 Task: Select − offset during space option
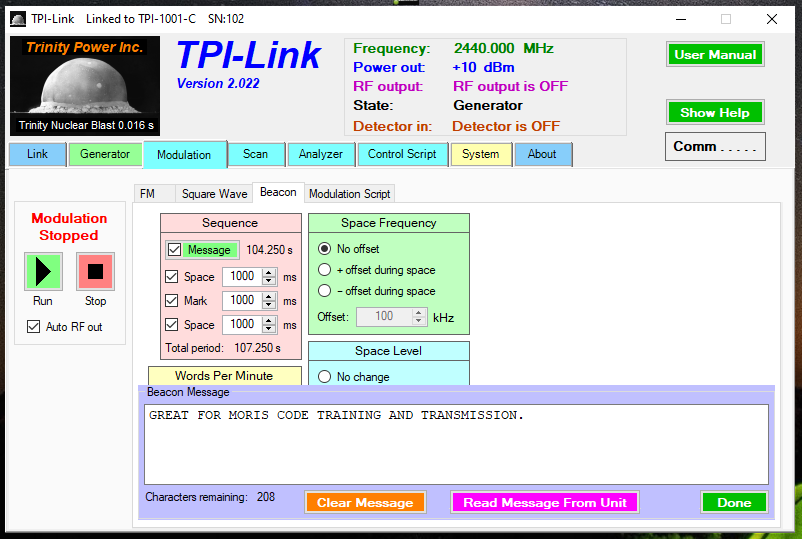coord(324,291)
